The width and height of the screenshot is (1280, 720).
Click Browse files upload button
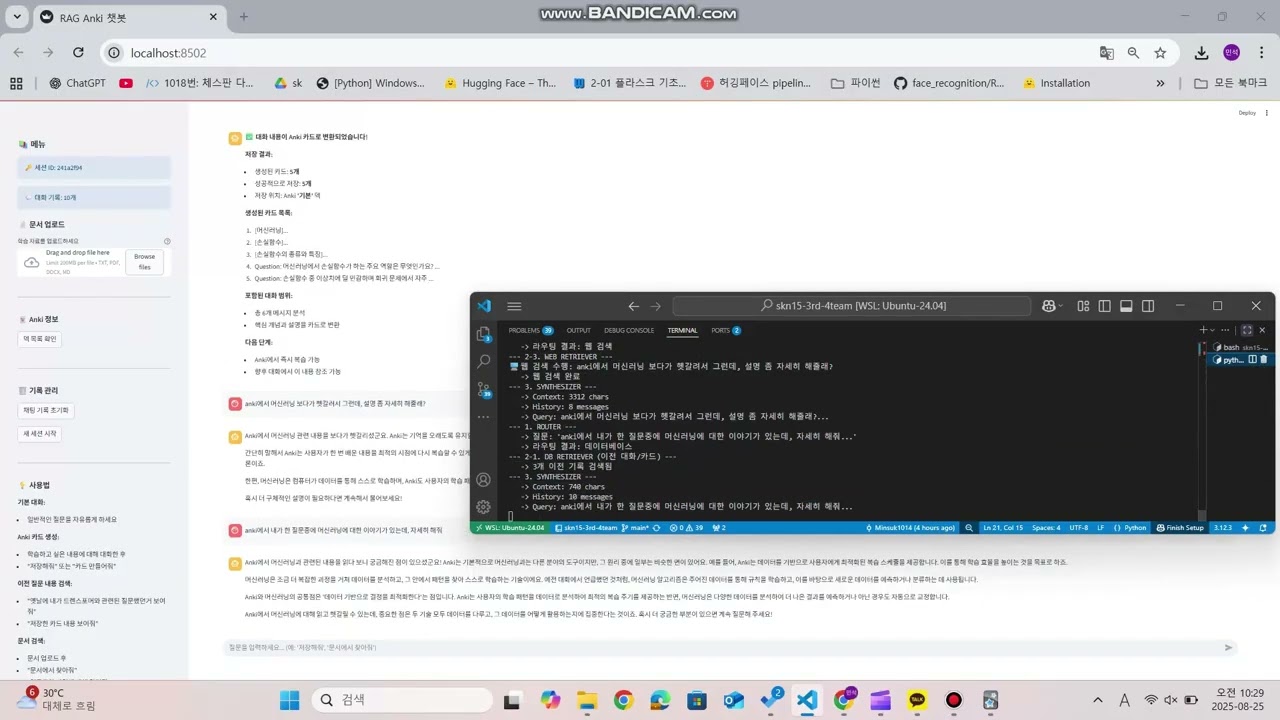coord(145,262)
